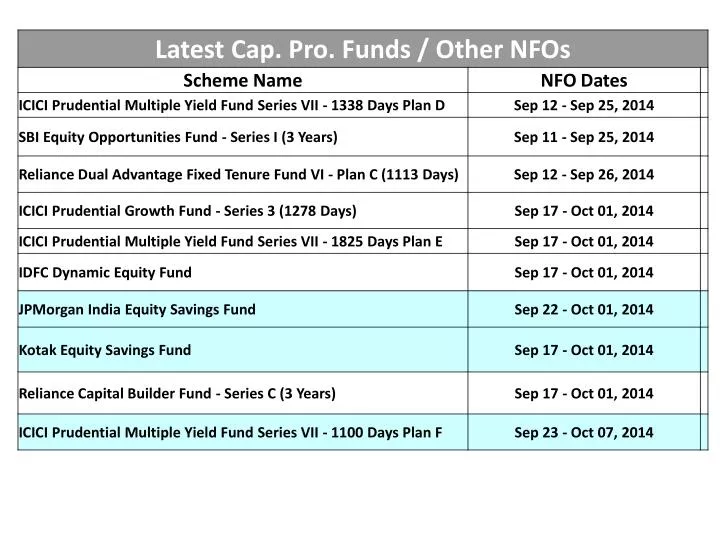Image resolution: width=720 pixels, height=540 pixels.
Task: Select SBI Equity Opportunities Fund Series I
Action: (178, 137)
